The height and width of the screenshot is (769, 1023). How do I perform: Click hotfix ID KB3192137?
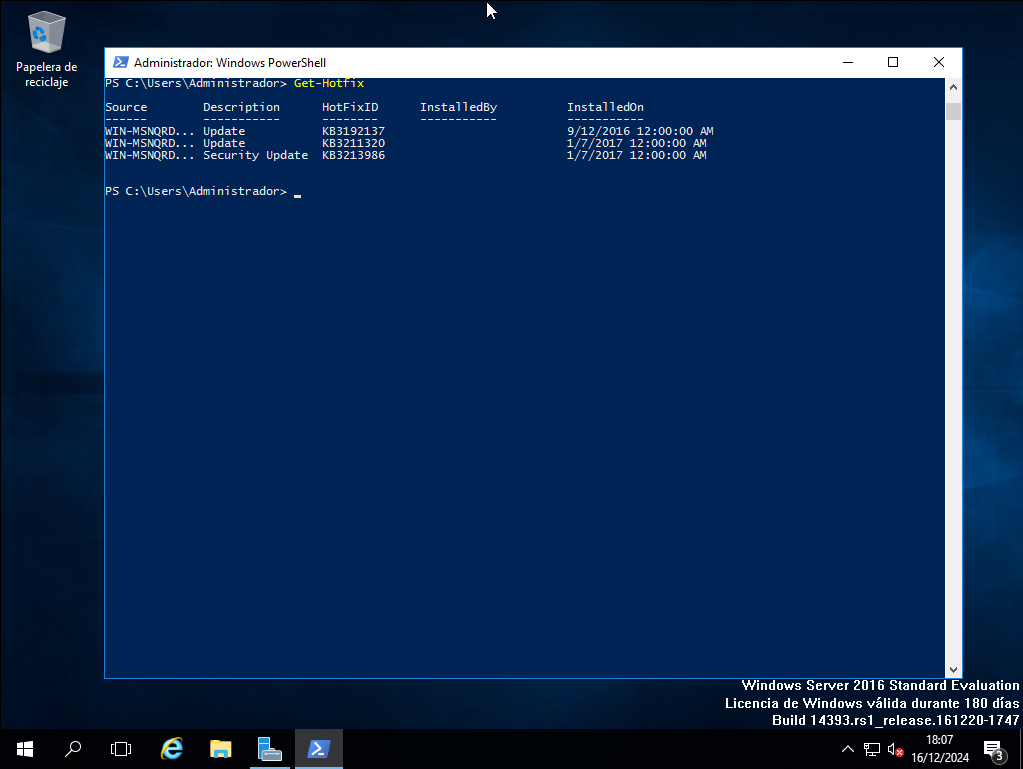click(x=353, y=131)
